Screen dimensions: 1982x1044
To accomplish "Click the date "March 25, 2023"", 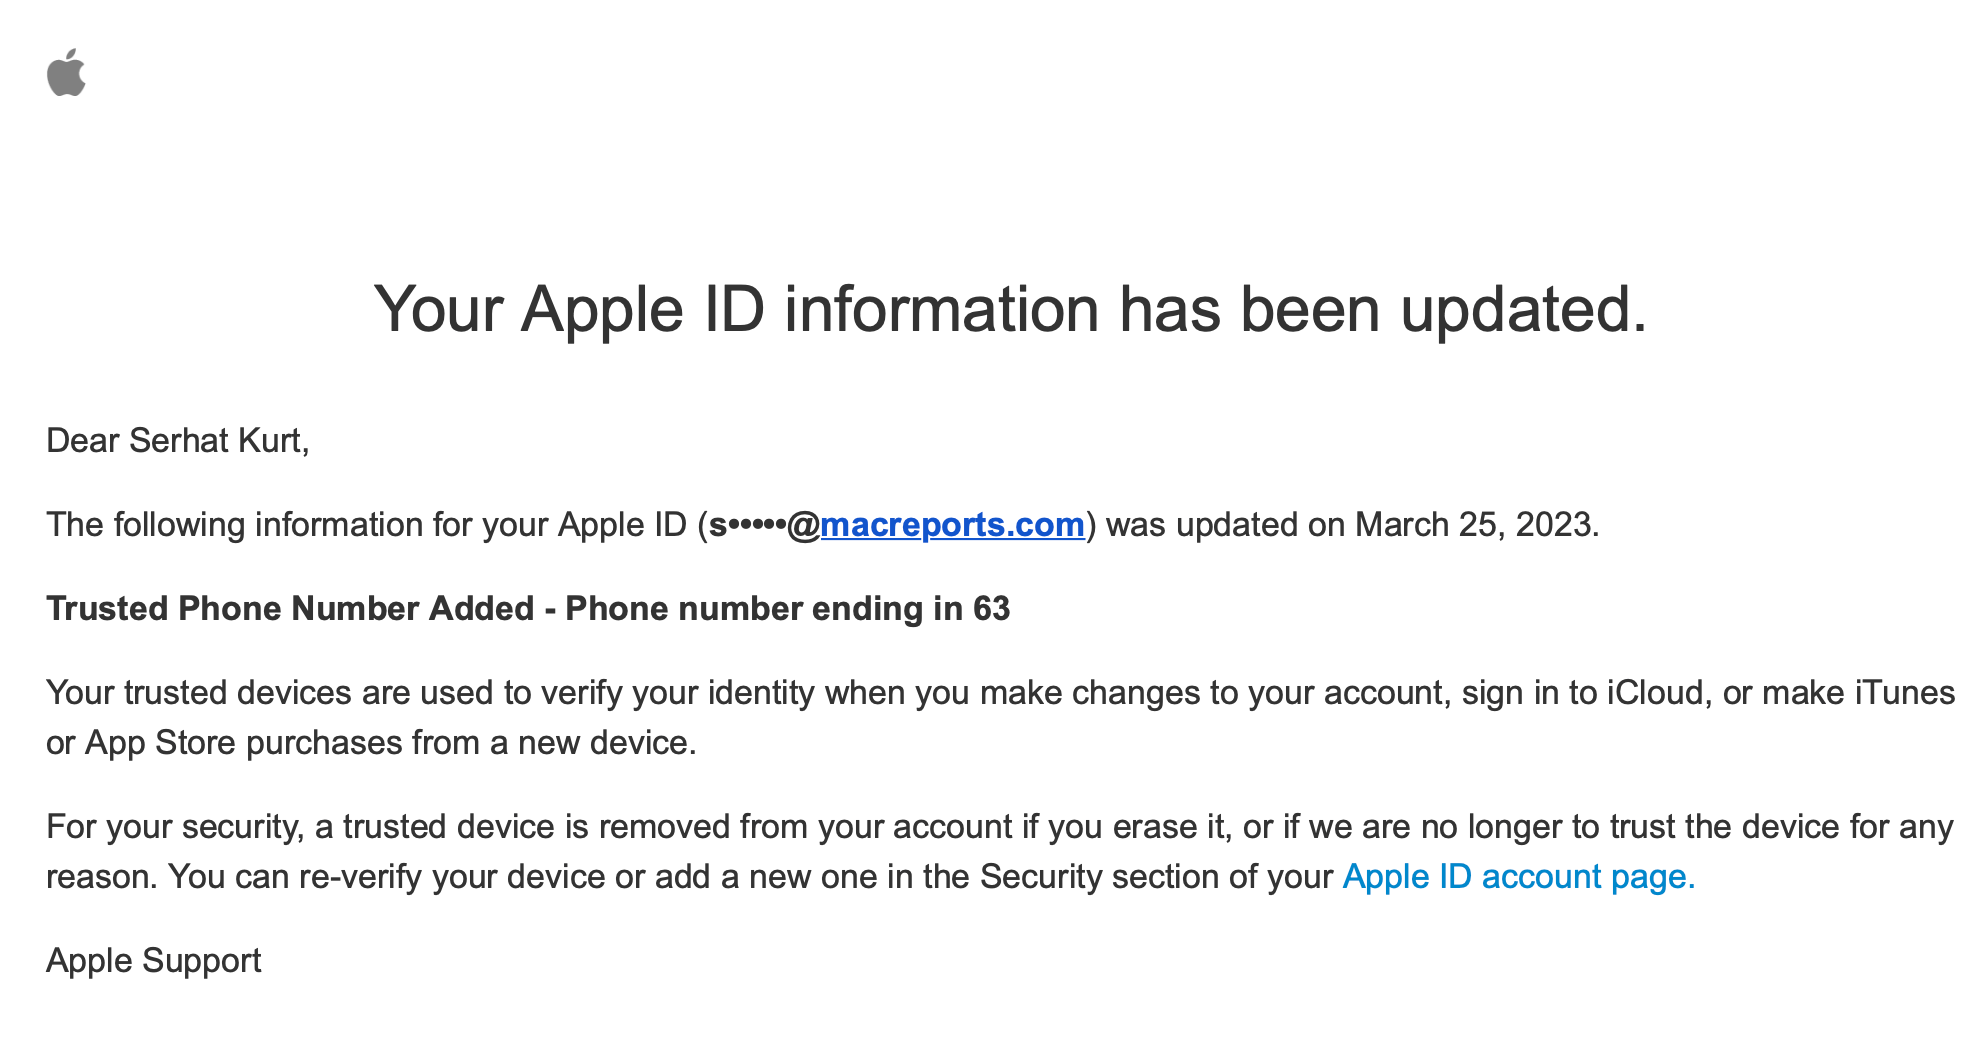I will 1475,525.
